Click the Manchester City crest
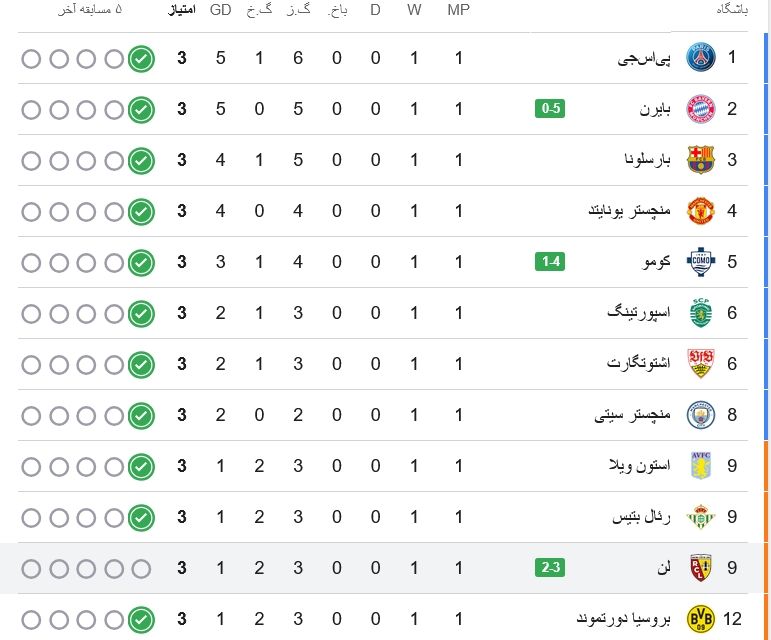Viewport: 771px width, 640px height. [700, 415]
